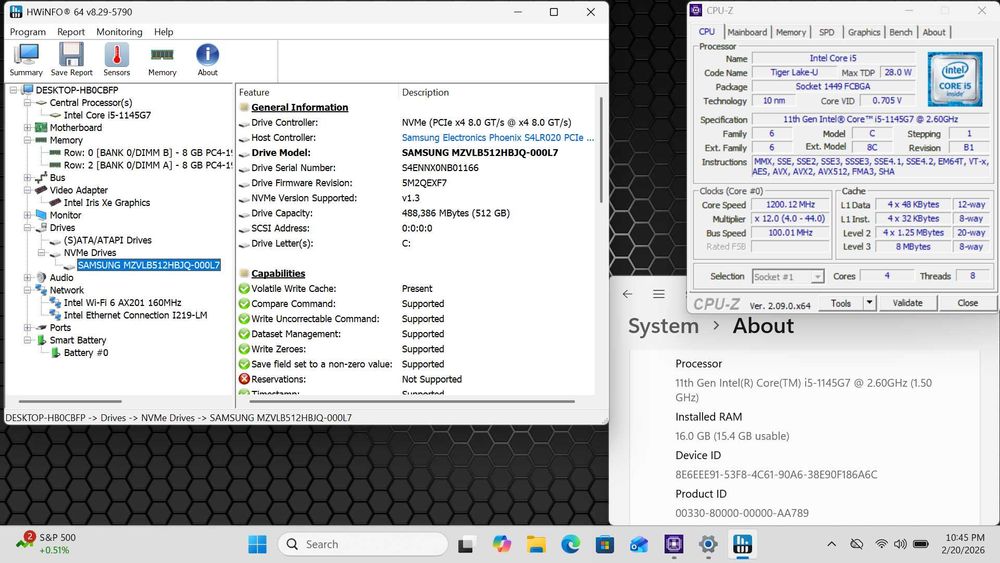Image resolution: width=1000 pixels, height=563 pixels.
Task: Select Intel Ethernet Connection I219-LM item
Action: [x=135, y=315]
